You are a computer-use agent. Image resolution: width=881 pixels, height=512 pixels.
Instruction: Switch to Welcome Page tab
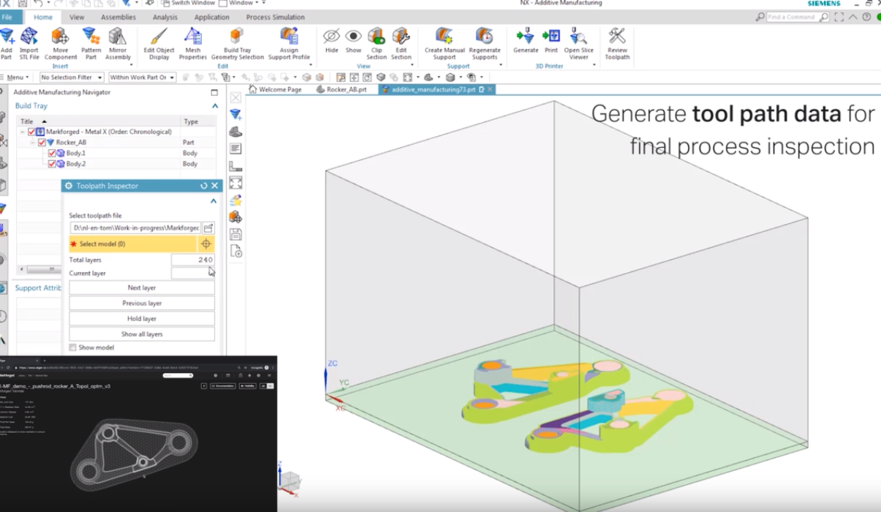[275, 89]
